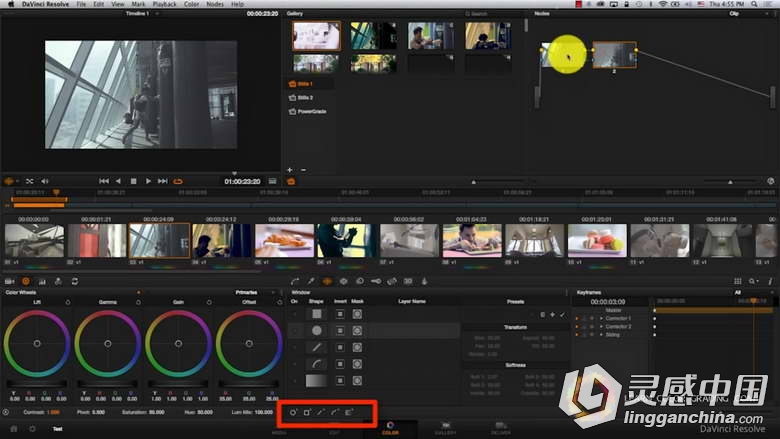Open the Power Window palette icon
780x439 pixels.
[327, 281]
